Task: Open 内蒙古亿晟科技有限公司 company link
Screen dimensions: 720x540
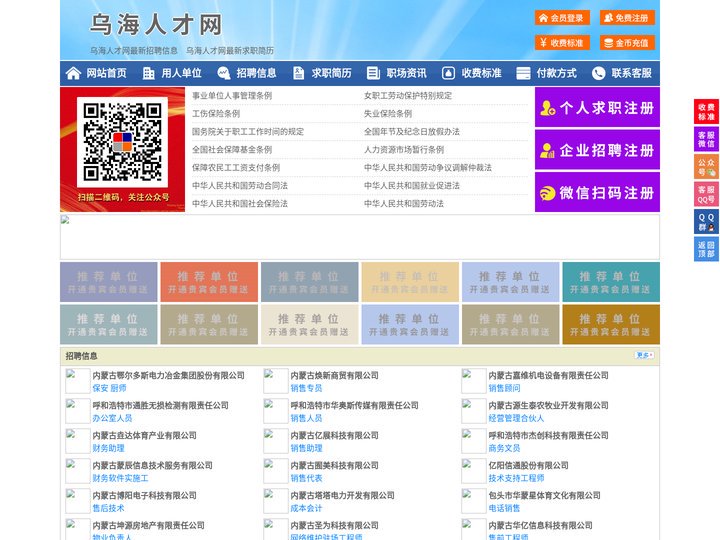Action: click(334, 435)
